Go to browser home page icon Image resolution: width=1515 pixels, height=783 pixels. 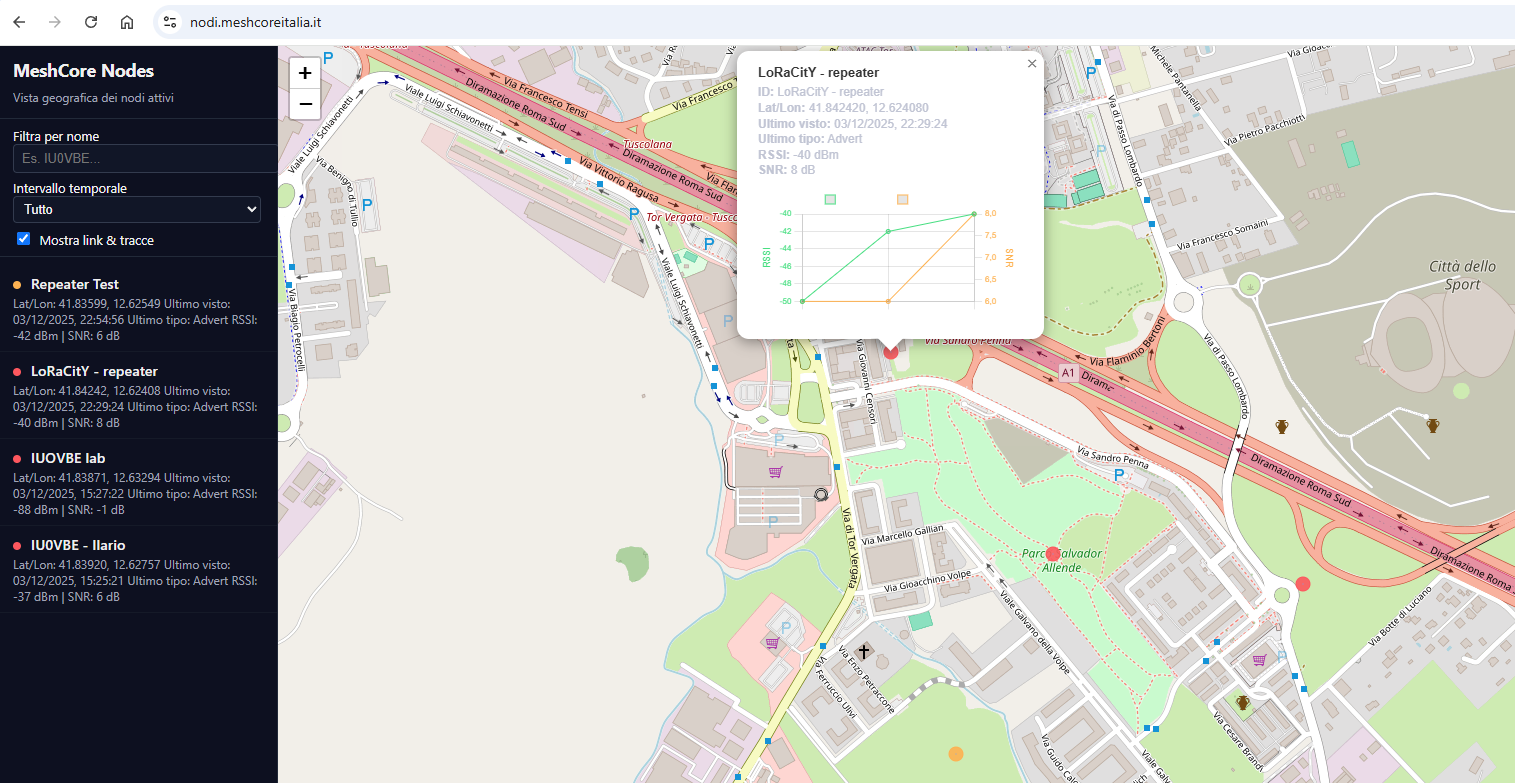pos(127,22)
